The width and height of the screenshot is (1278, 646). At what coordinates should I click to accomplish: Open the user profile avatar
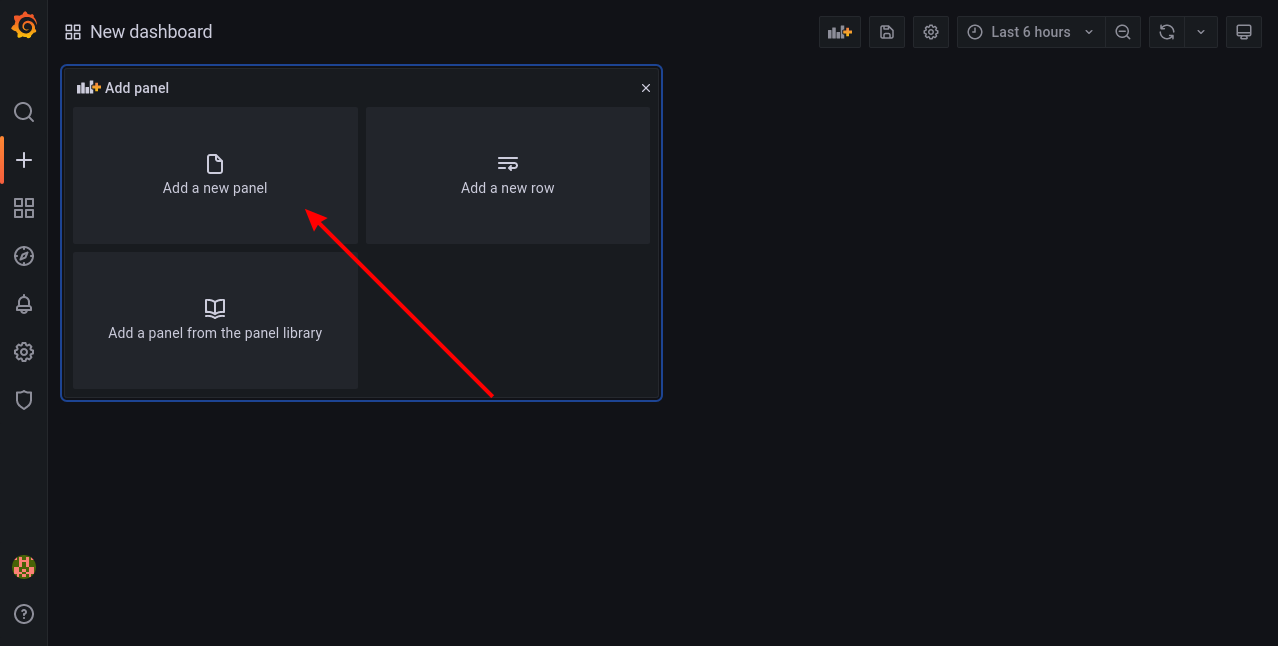24,567
